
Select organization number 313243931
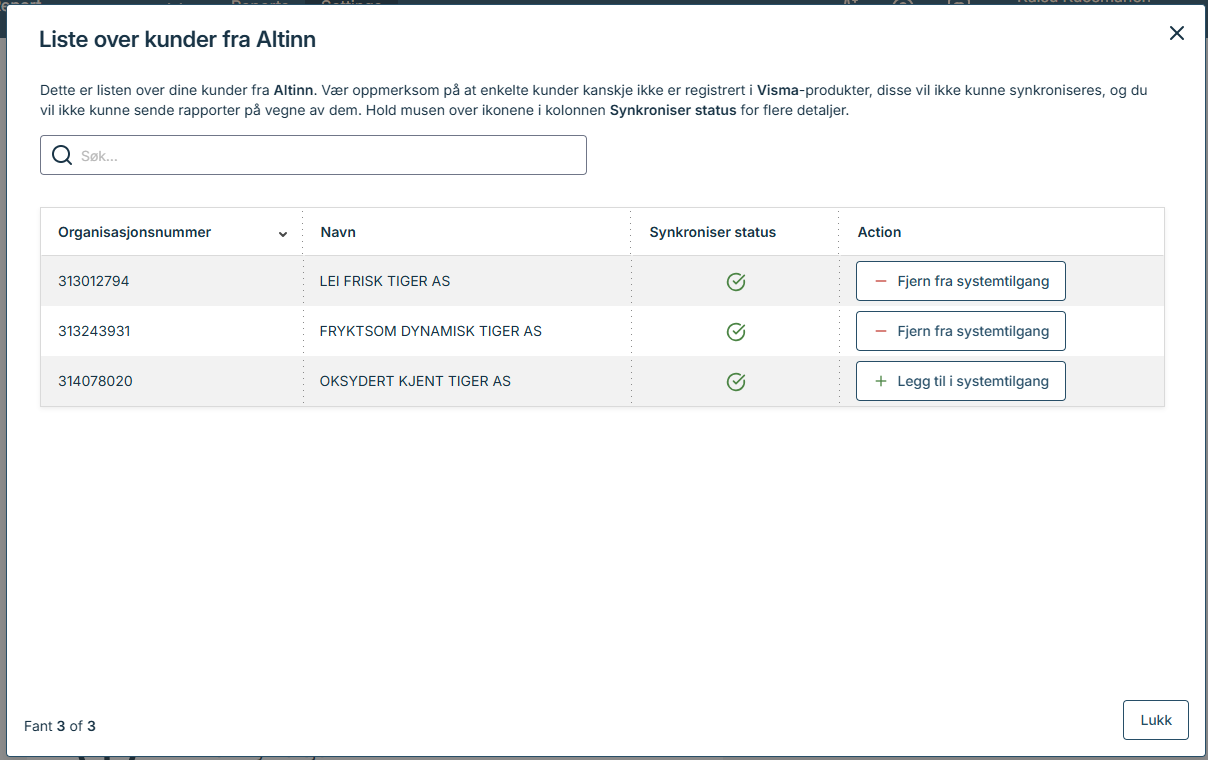pyautogui.click(x=94, y=331)
